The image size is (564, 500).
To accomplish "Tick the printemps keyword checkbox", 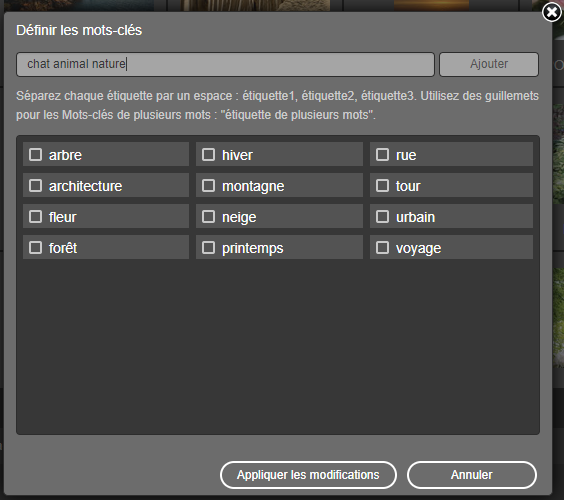I will tap(208, 247).
